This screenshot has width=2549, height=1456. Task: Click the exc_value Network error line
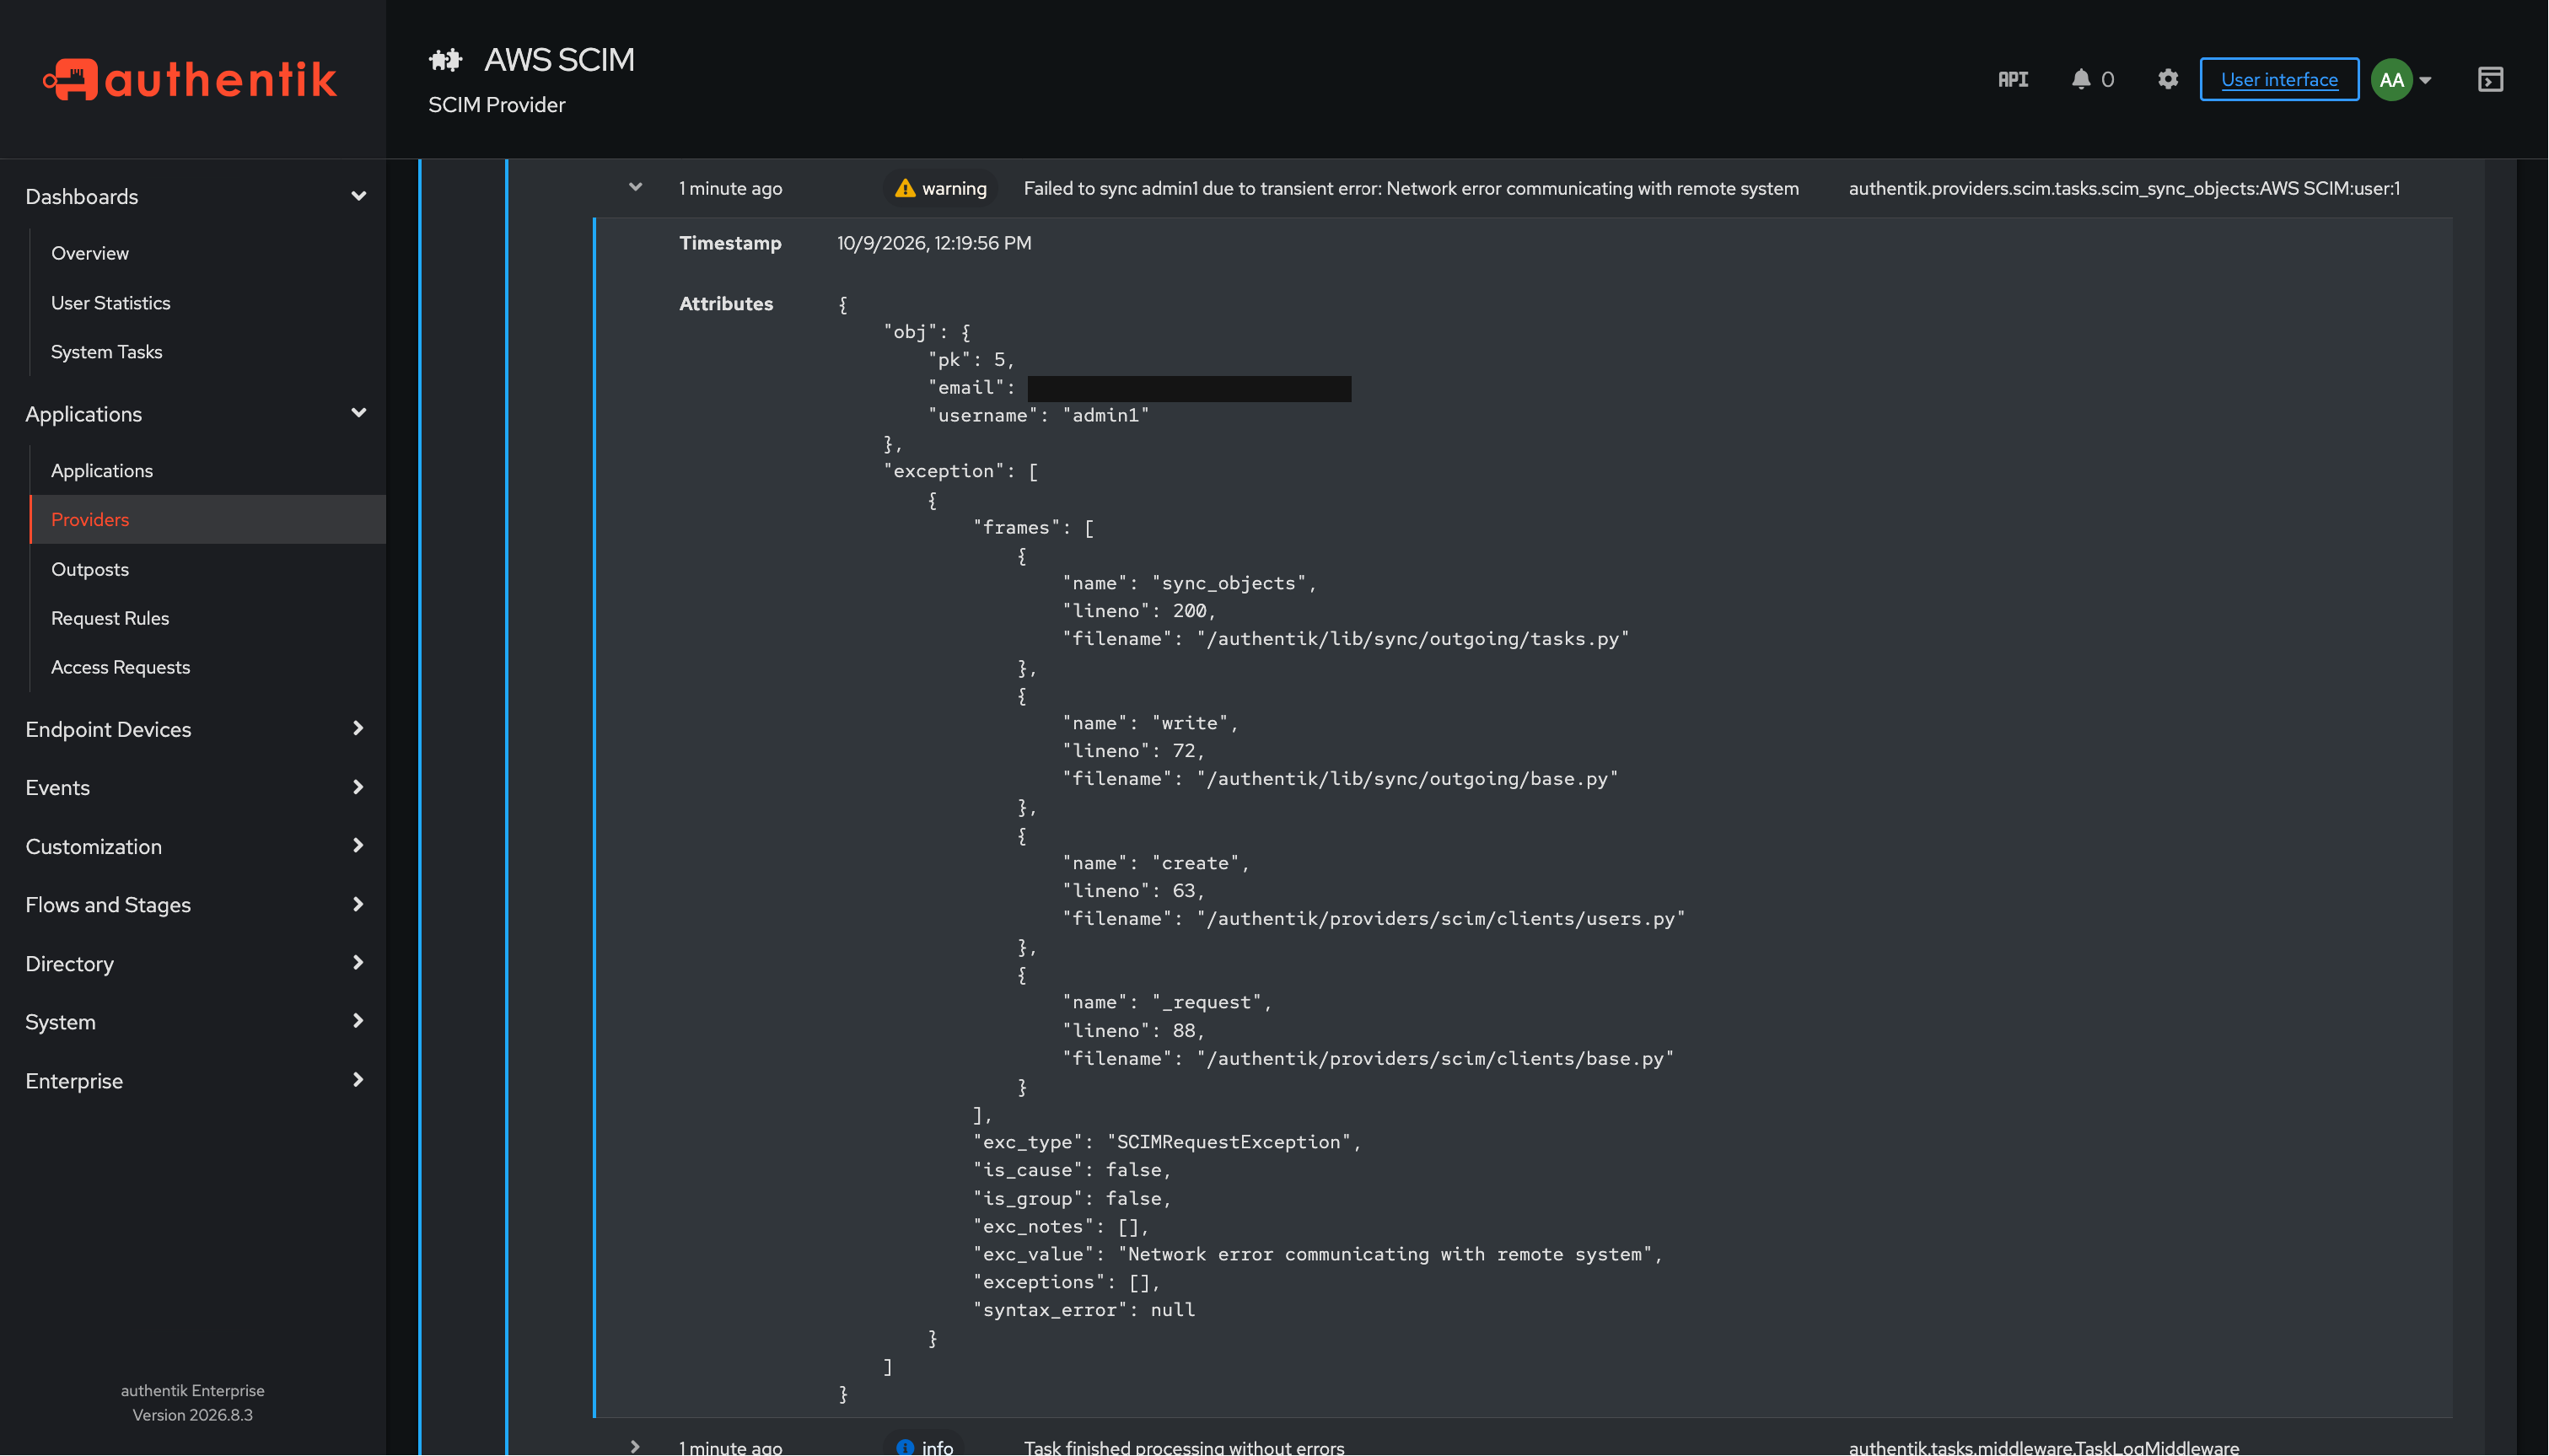[x=1318, y=1254]
